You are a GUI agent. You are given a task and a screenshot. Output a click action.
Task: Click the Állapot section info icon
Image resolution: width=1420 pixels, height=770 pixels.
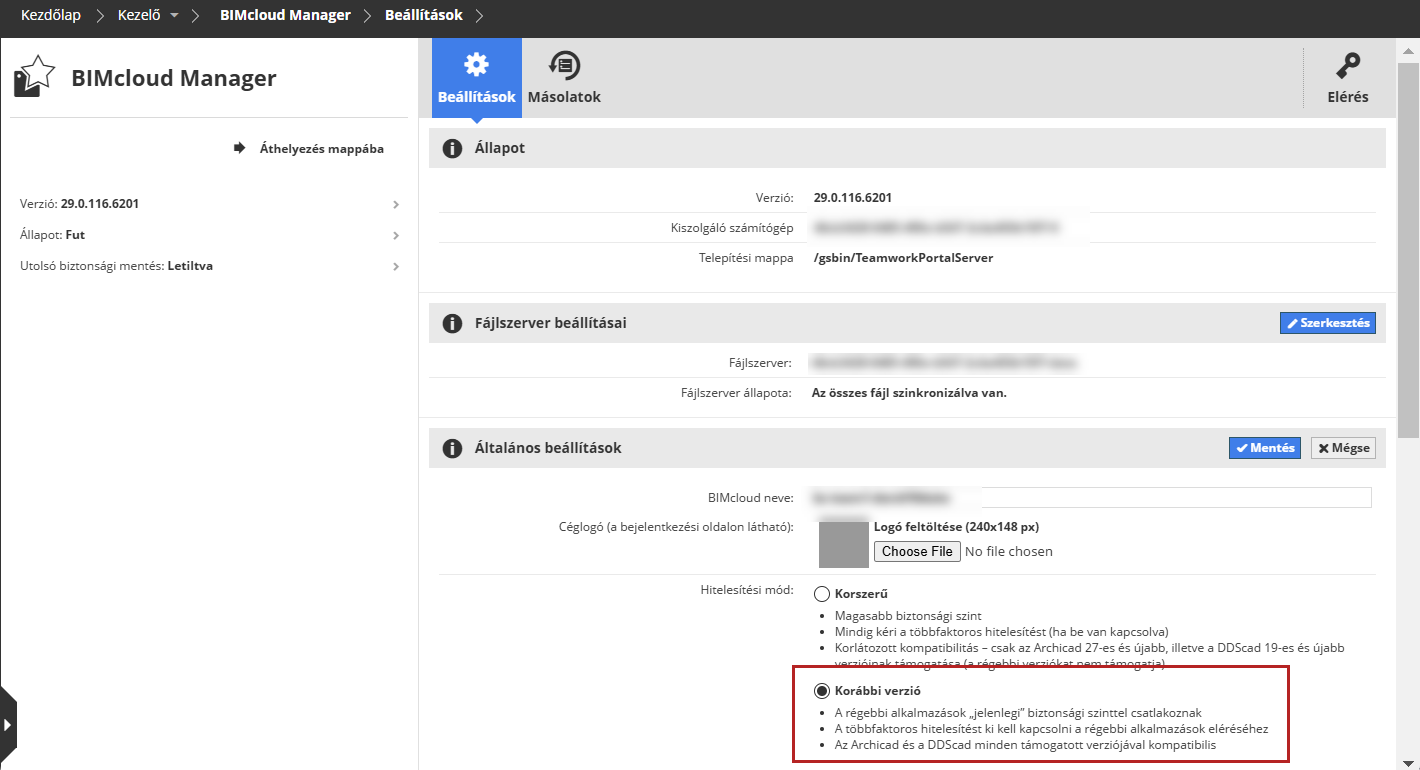(x=452, y=148)
